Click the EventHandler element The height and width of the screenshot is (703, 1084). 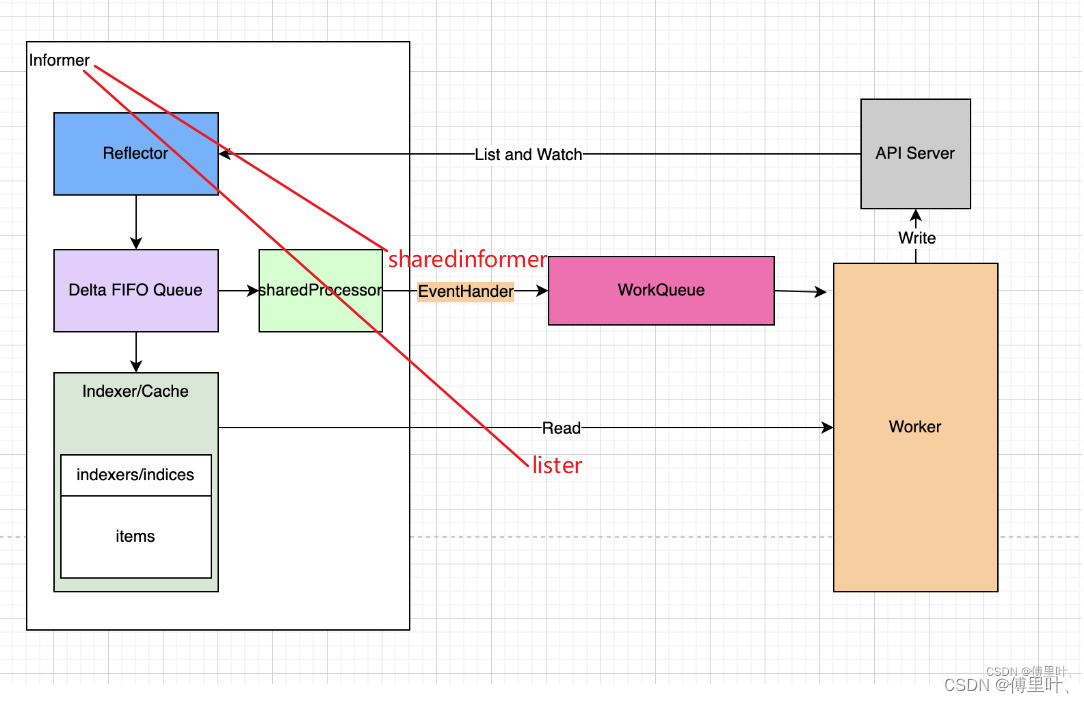465,291
